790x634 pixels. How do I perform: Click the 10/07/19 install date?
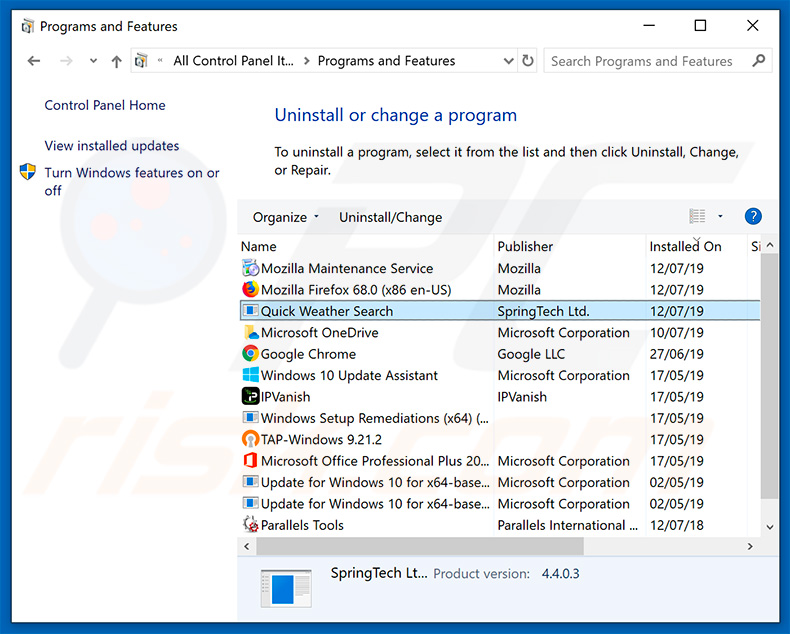pyautogui.click(x=676, y=333)
